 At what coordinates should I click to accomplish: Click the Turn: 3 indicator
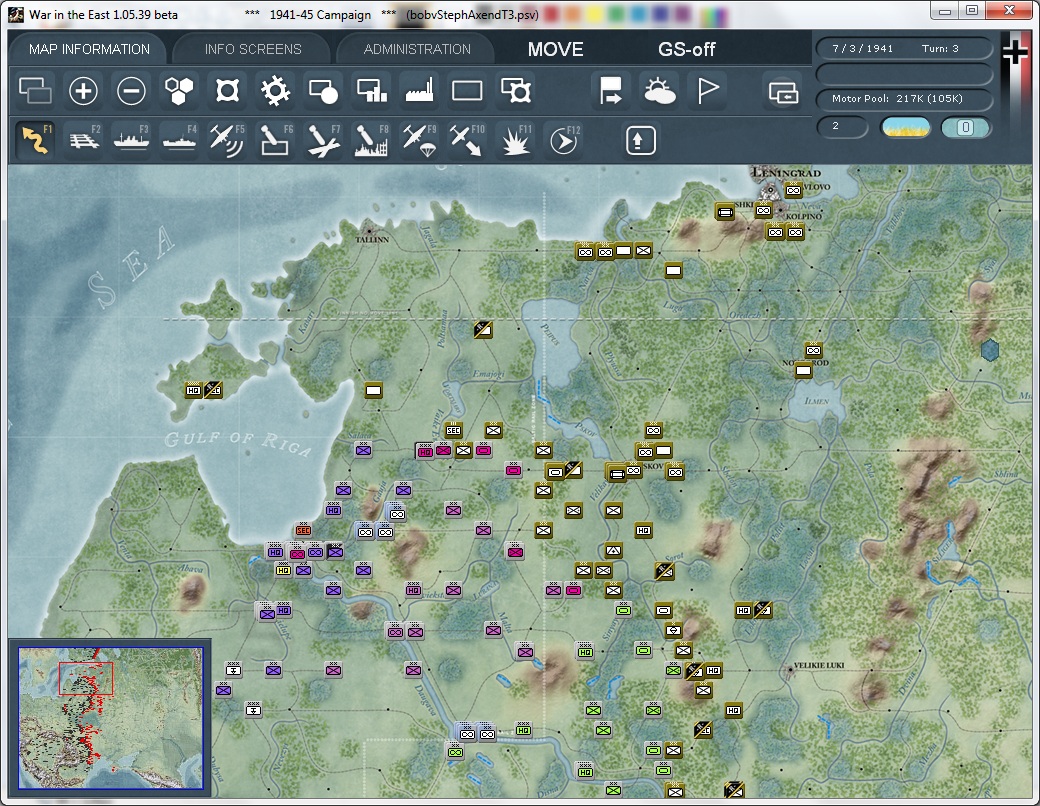[940, 48]
